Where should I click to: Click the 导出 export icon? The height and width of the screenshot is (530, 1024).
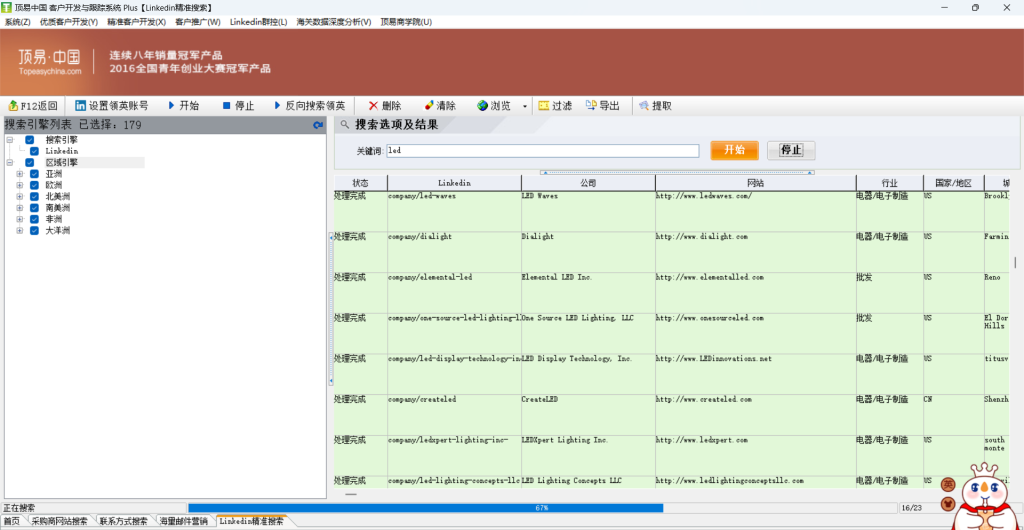(x=591, y=105)
